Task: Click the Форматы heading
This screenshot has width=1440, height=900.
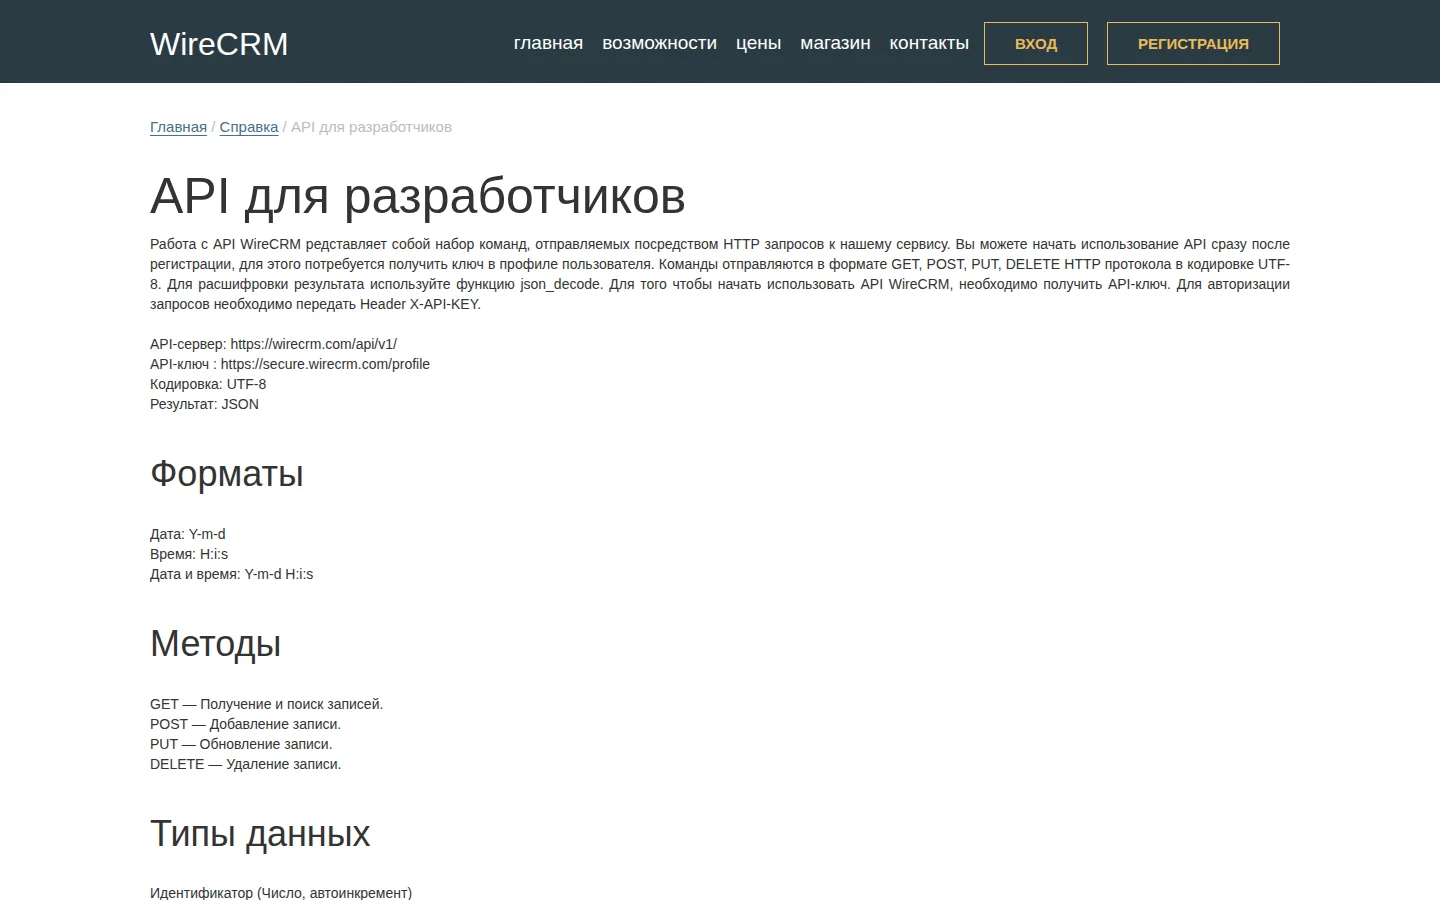Action: click(227, 473)
